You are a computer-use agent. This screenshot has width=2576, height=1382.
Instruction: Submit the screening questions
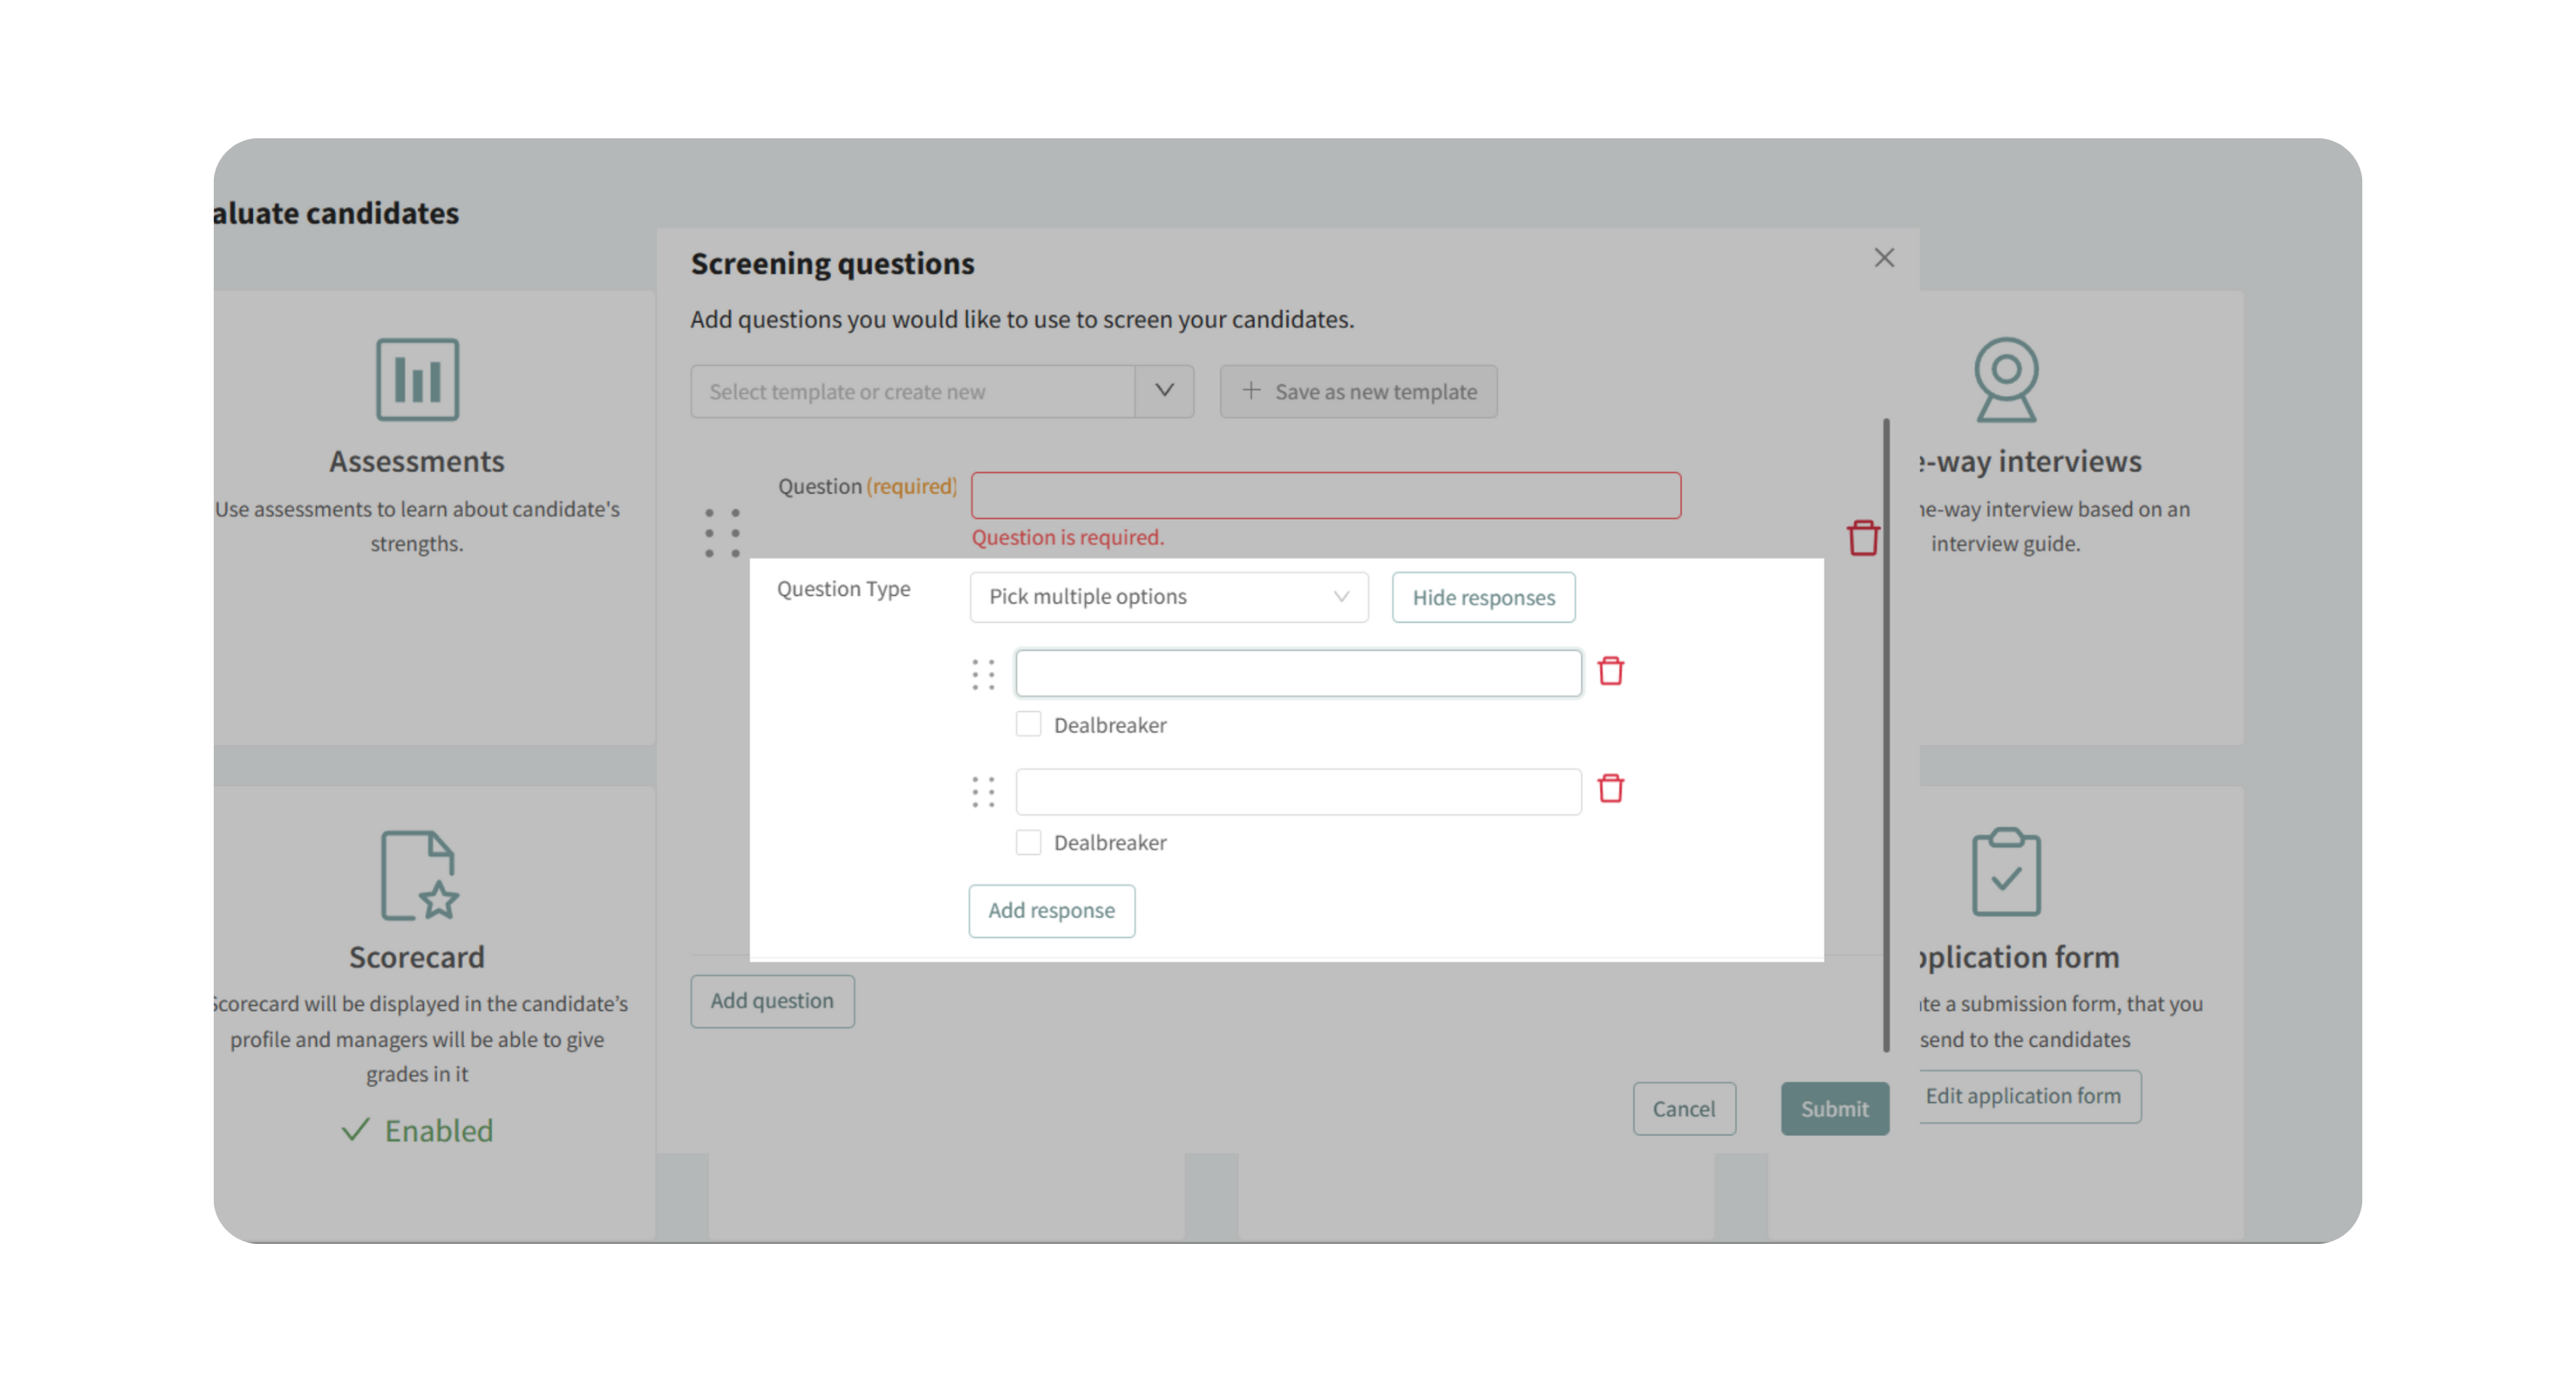(x=1834, y=1108)
